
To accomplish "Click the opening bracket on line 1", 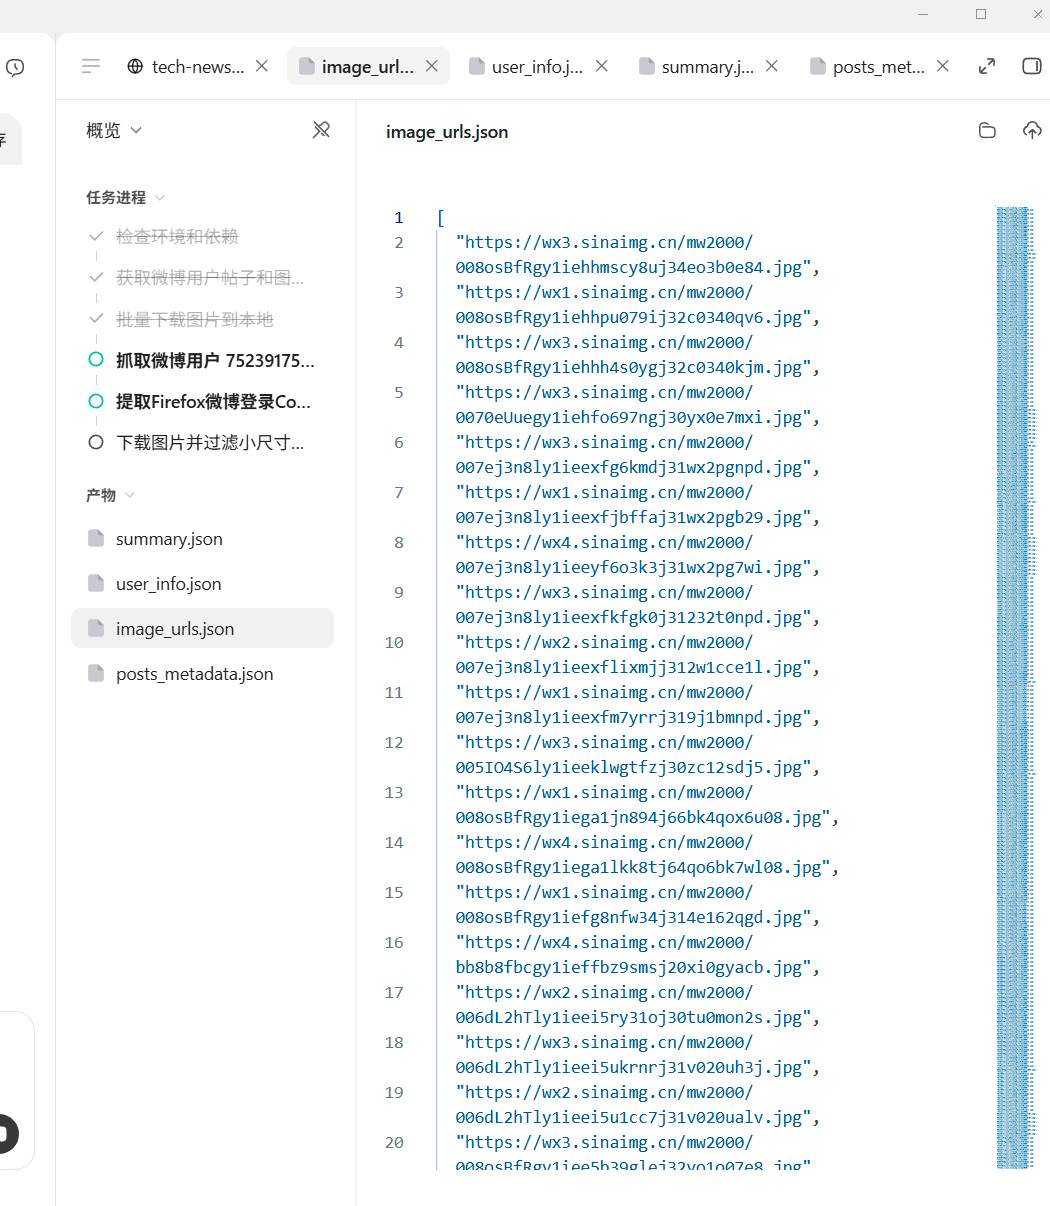I will click(x=441, y=218).
